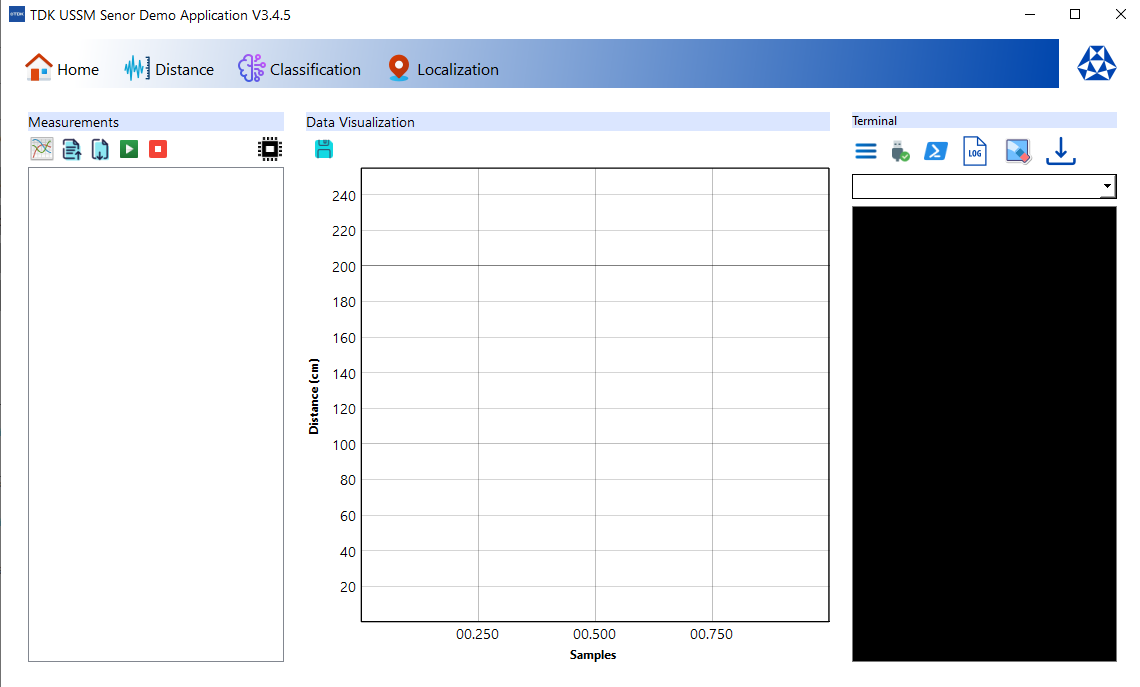The height and width of the screenshot is (687, 1140).
Task: Open the Classification tab
Action: (x=299, y=69)
